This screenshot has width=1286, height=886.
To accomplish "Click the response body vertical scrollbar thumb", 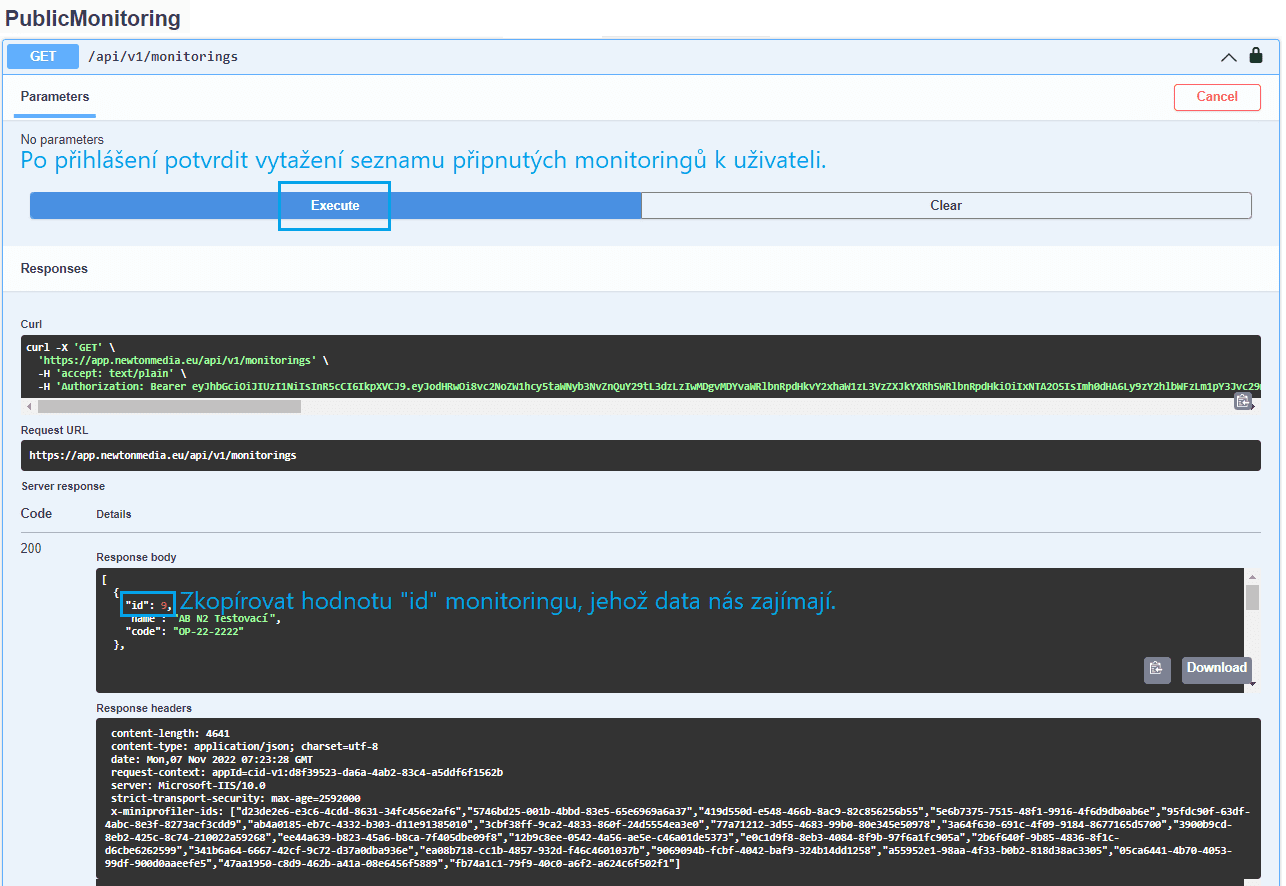I will pyautogui.click(x=1252, y=597).
